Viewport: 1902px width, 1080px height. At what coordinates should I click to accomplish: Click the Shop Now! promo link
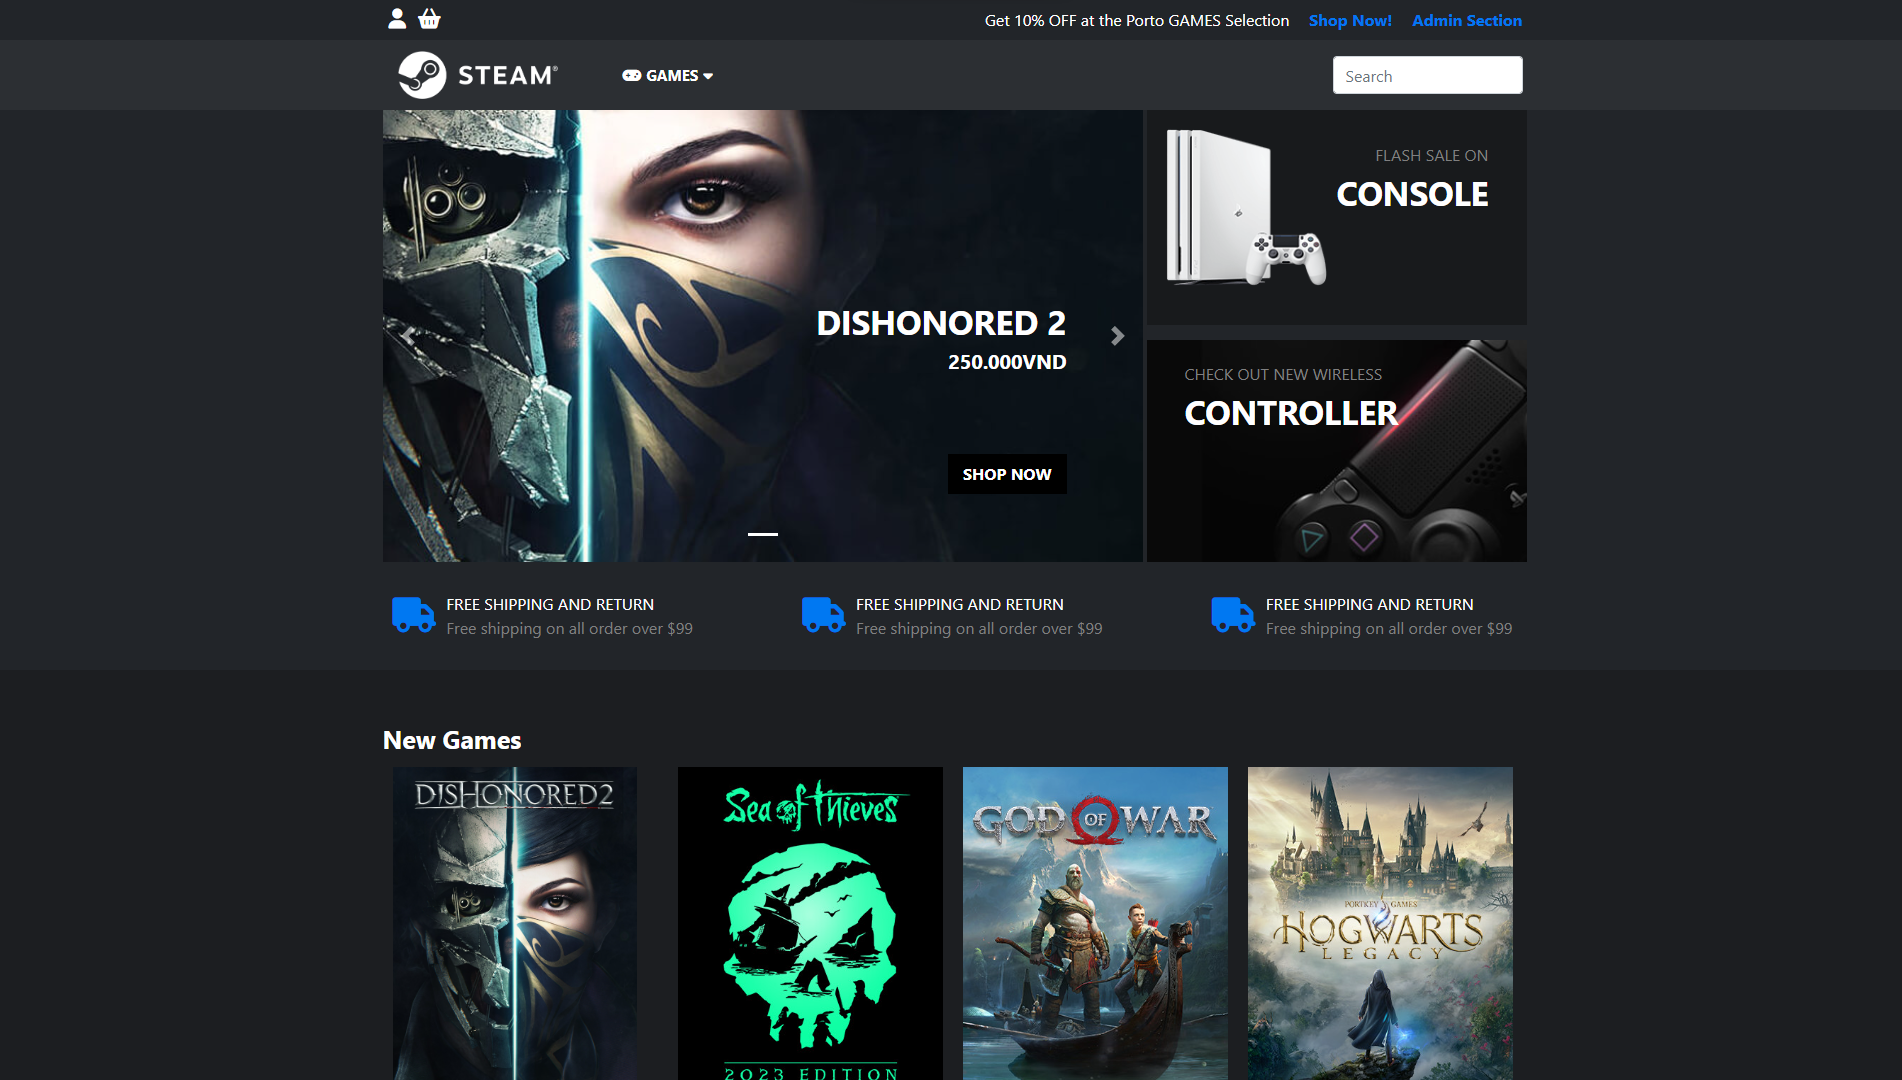click(1349, 21)
